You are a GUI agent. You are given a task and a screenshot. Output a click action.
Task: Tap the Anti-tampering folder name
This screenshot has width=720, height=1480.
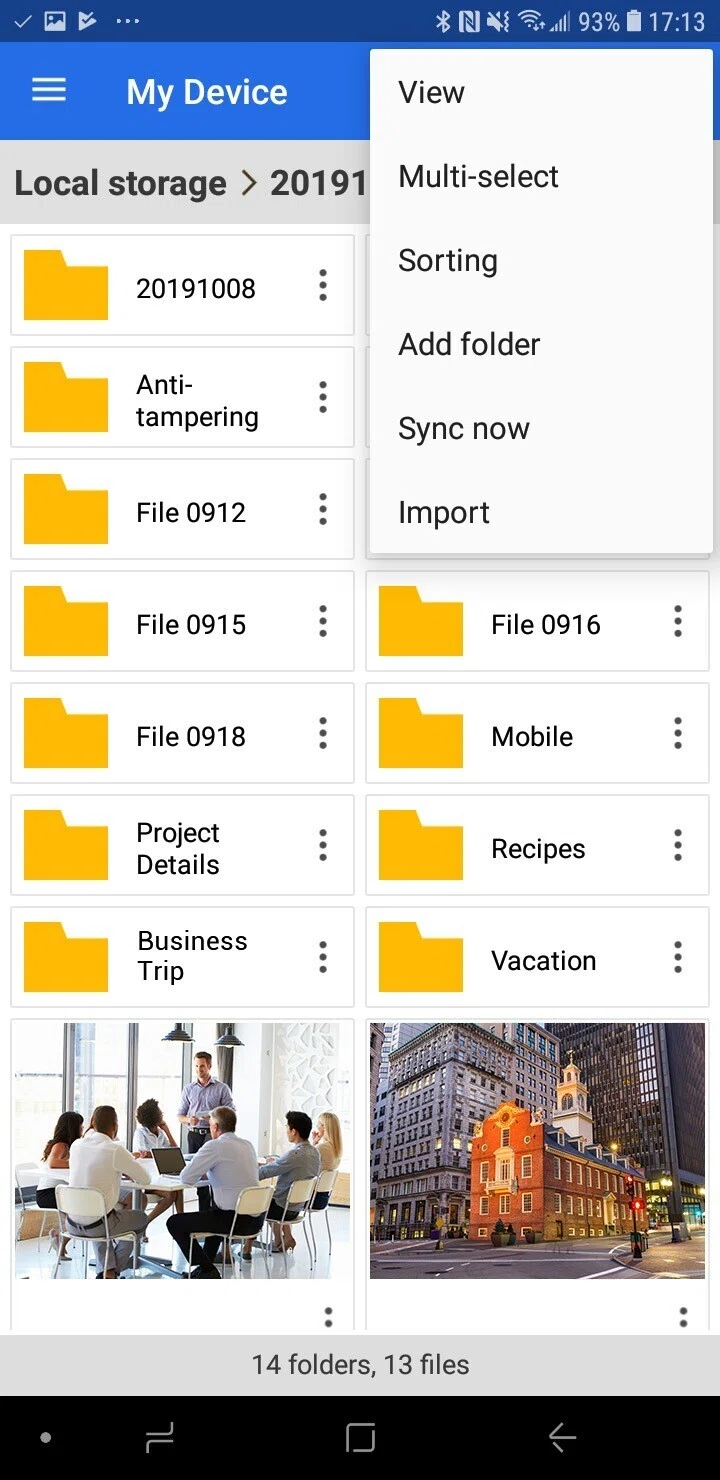click(197, 400)
